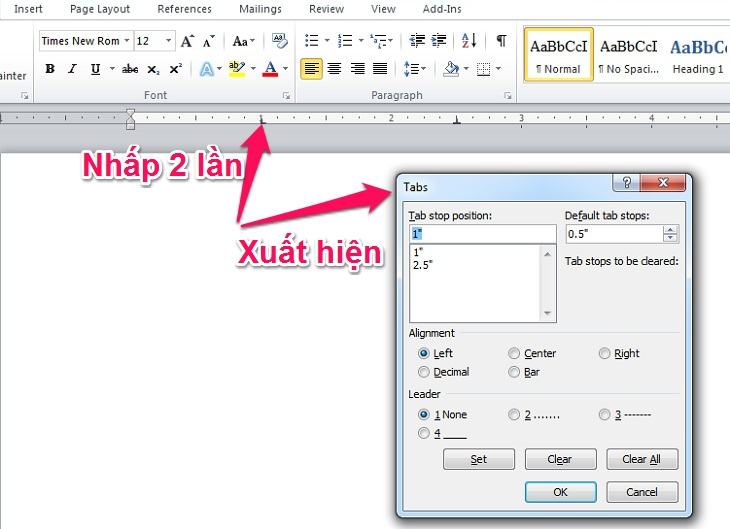
Task: Open the Add-Ins tab
Action: coord(442,9)
